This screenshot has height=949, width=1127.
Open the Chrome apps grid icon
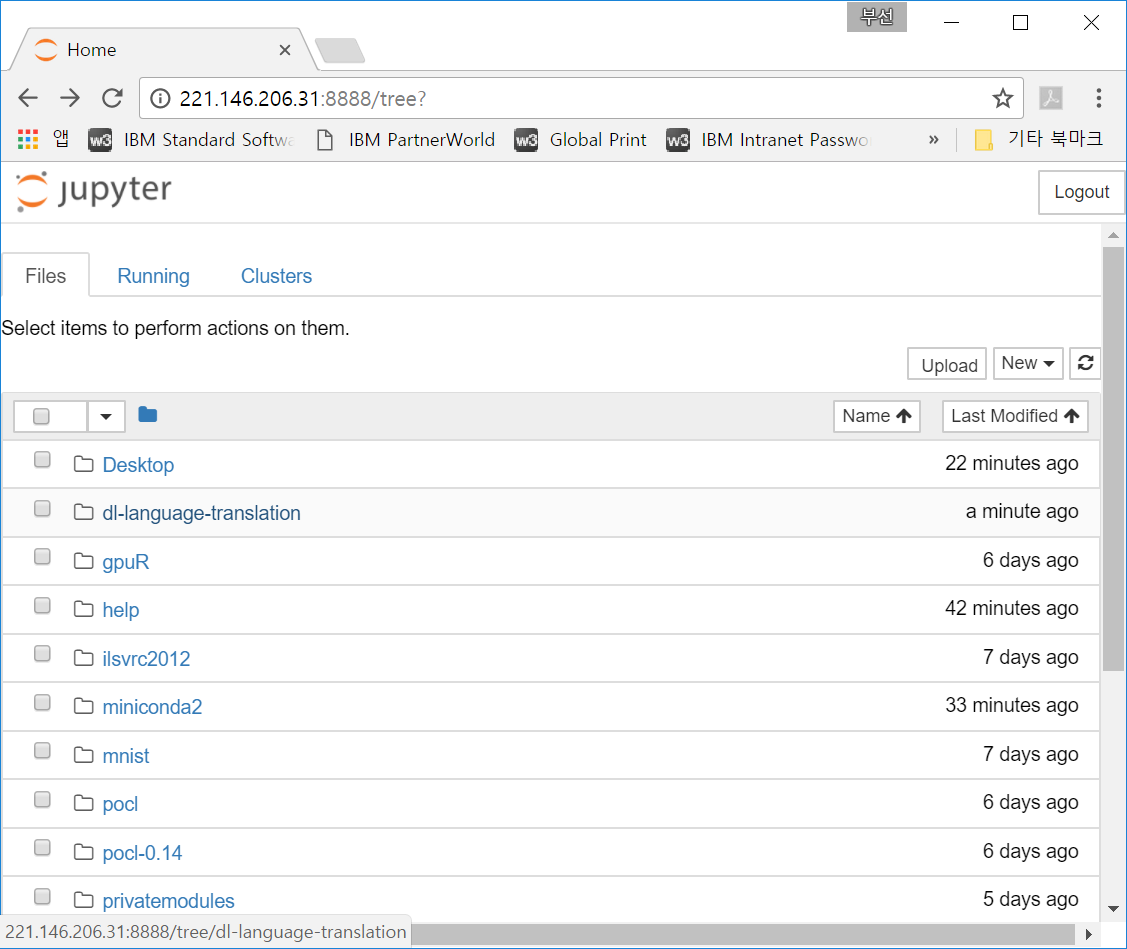pyautogui.click(x=26, y=139)
